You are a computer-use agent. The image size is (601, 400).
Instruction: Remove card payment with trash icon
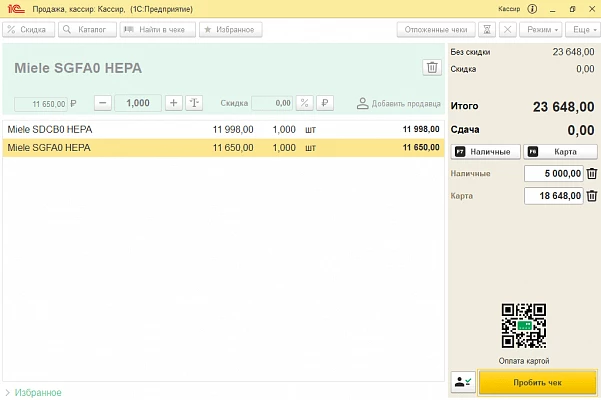point(592,196)
